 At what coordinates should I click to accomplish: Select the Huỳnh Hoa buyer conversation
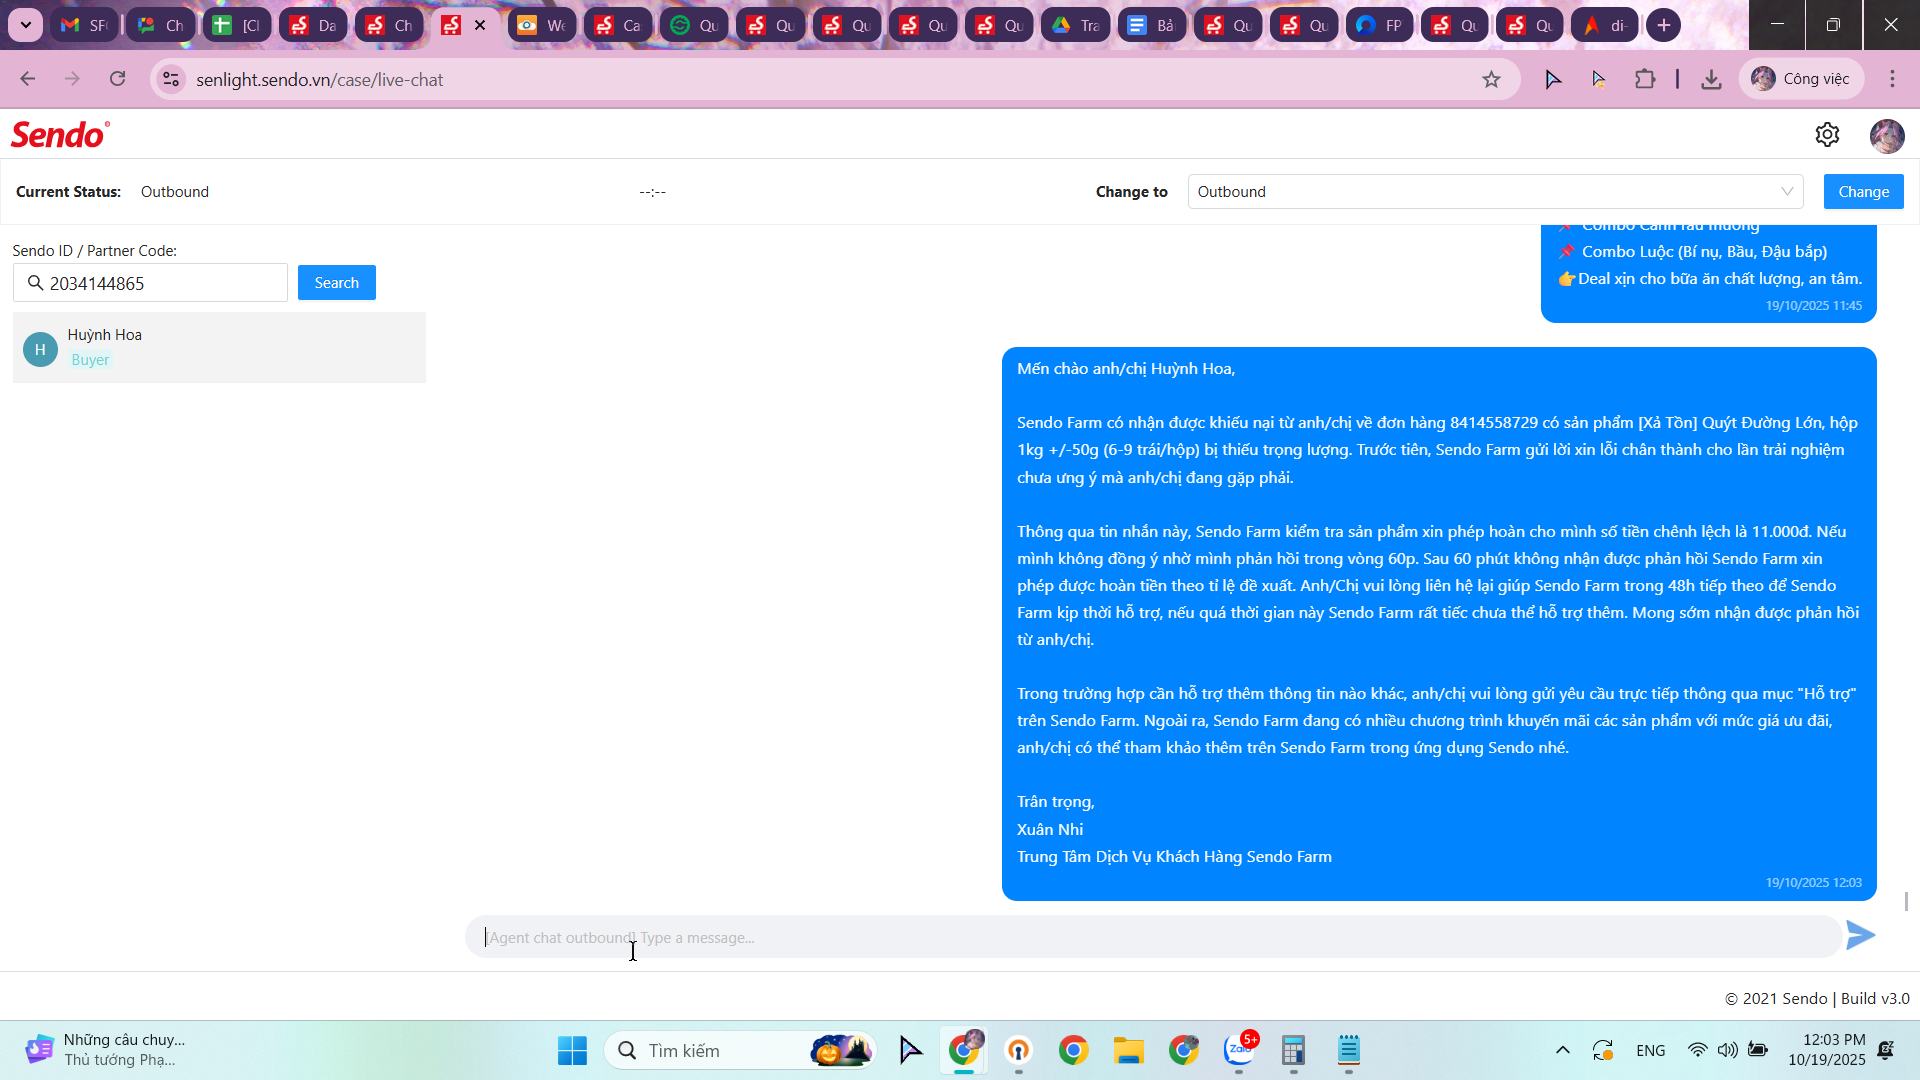pos(219,347)
